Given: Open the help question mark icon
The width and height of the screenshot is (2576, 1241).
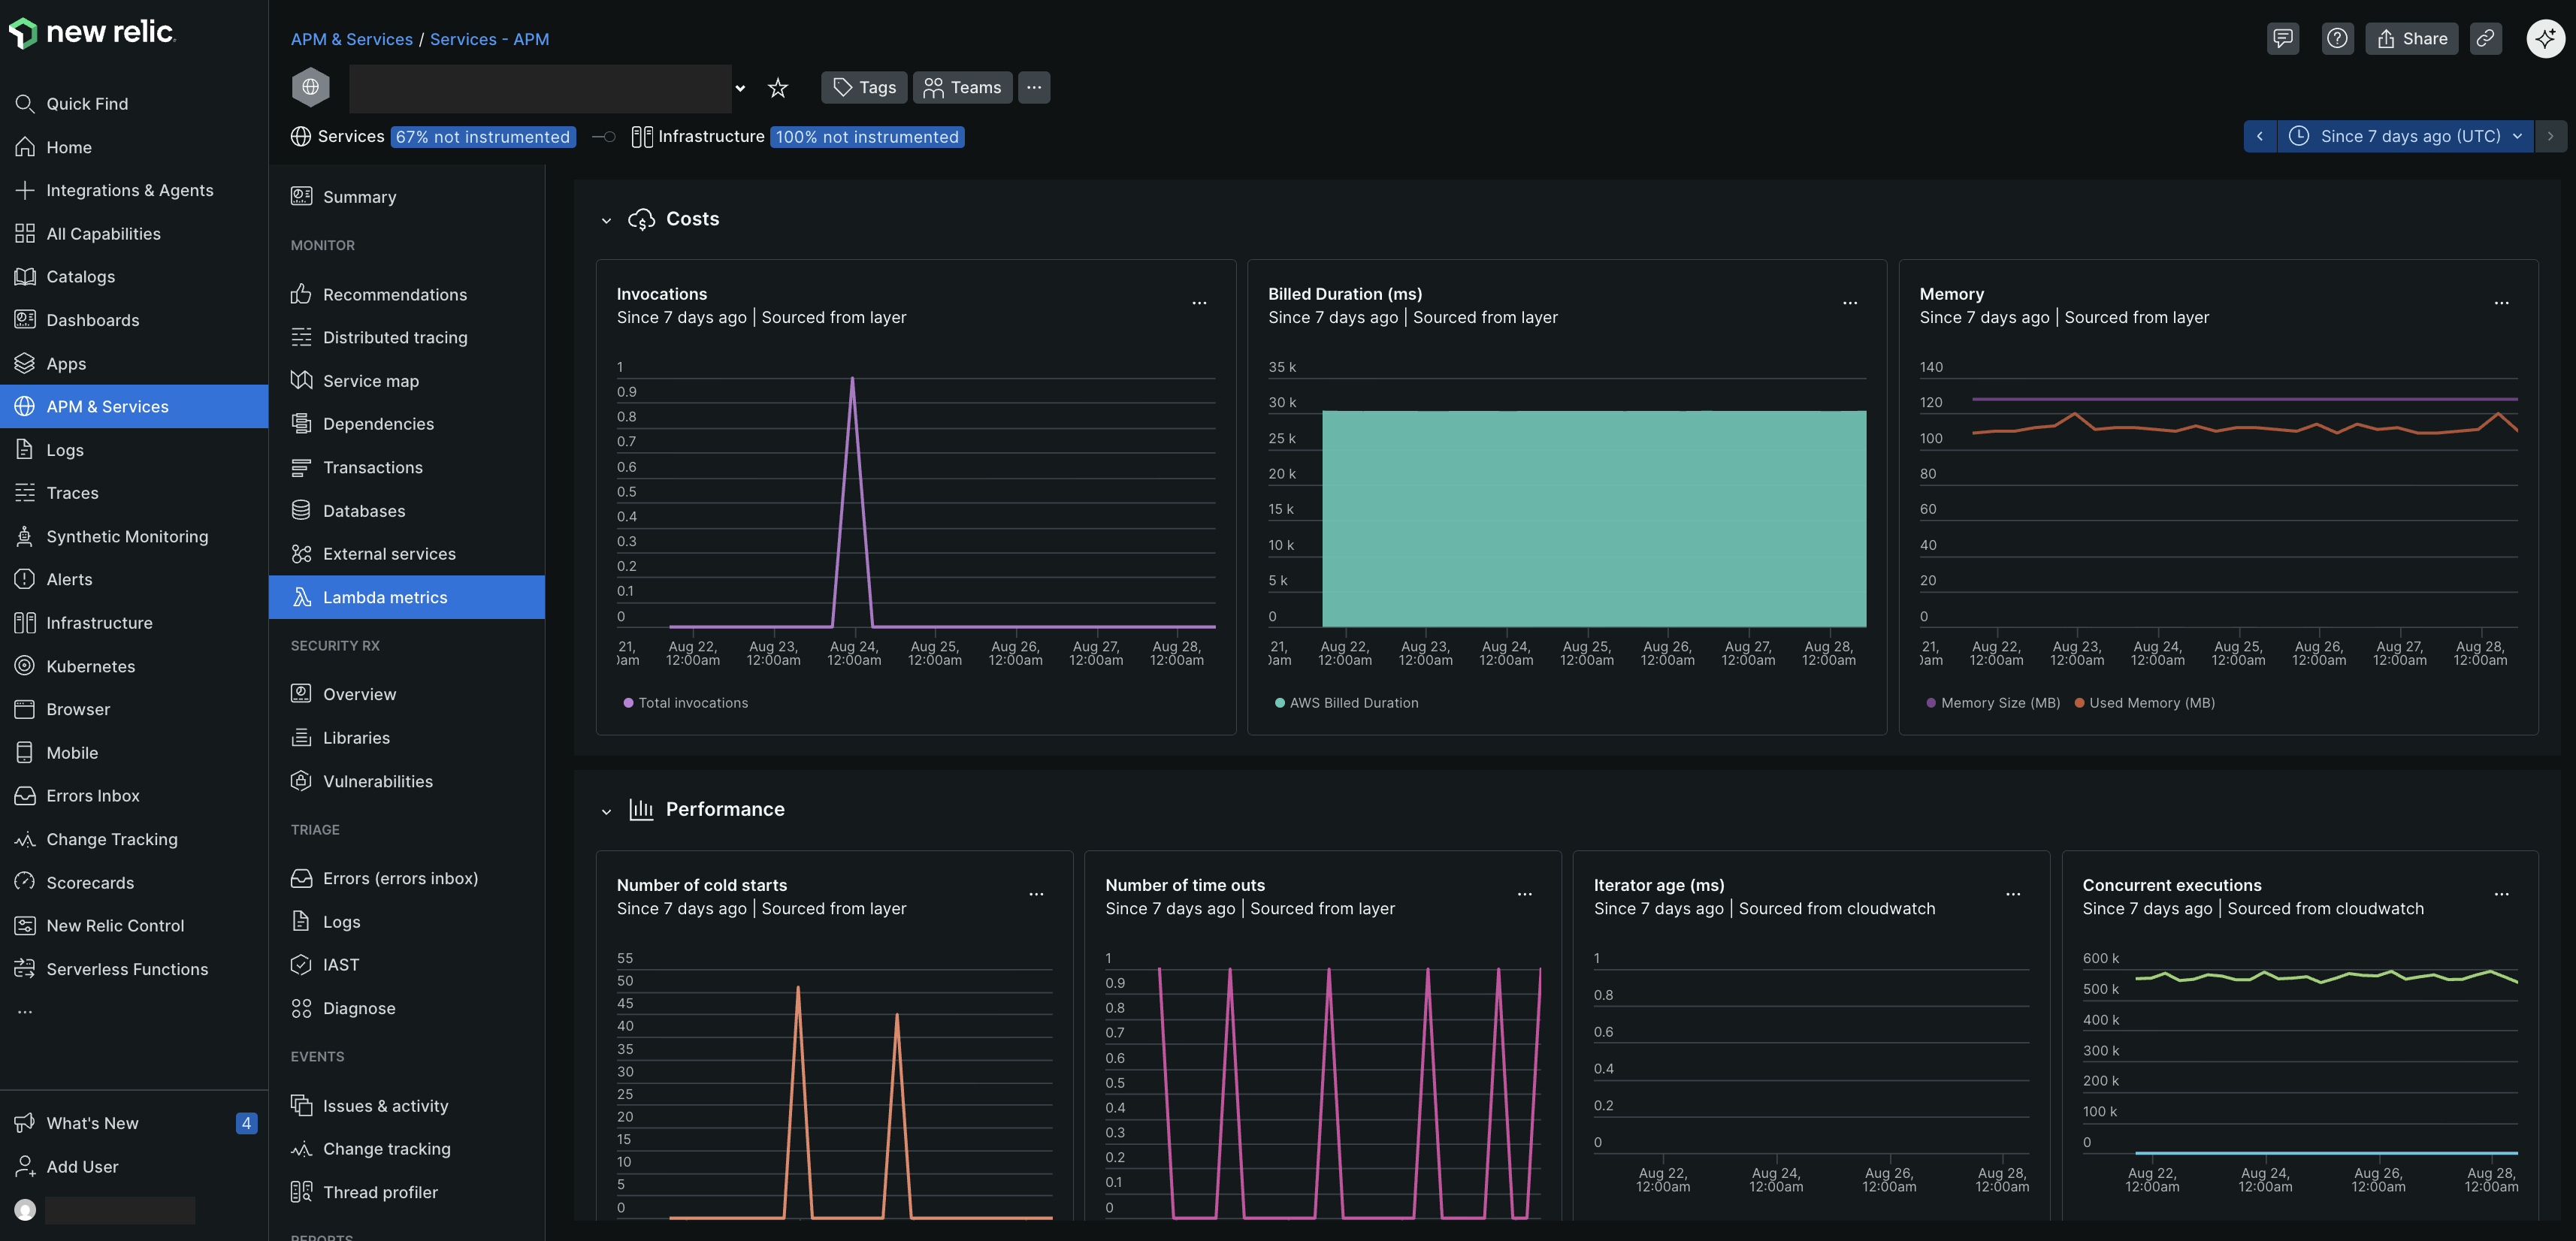Looking at the screenshot, I should pos(2337,38).
